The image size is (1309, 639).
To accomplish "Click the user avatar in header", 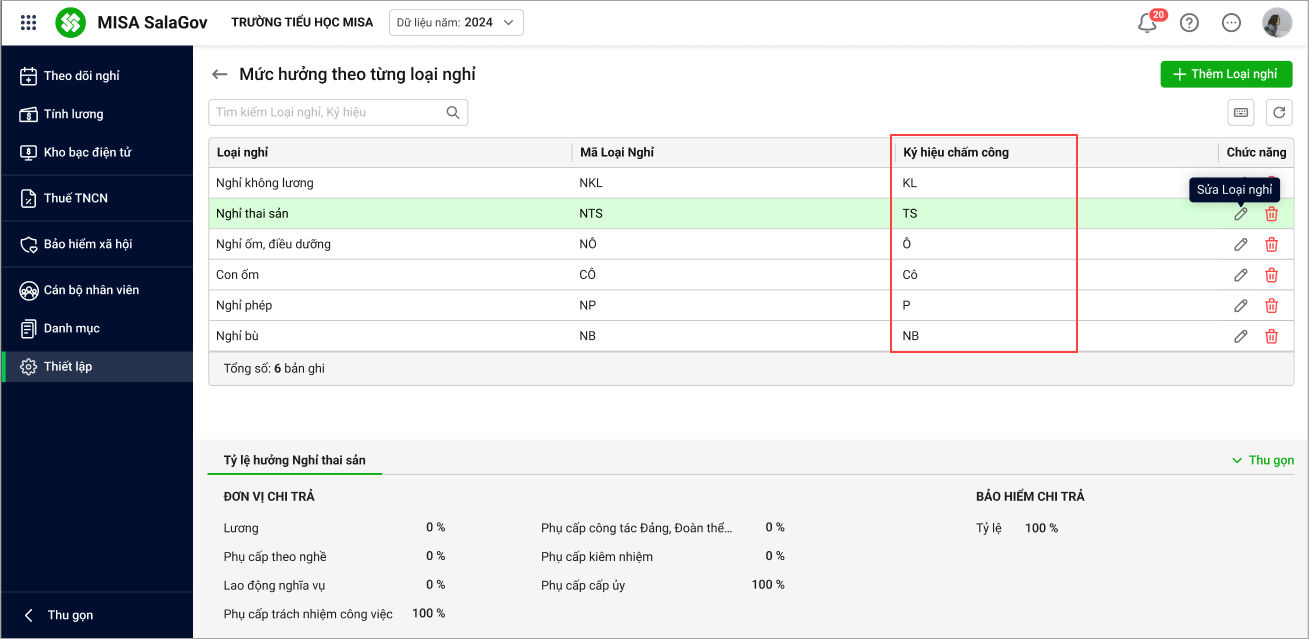I will pos(1277,23).
